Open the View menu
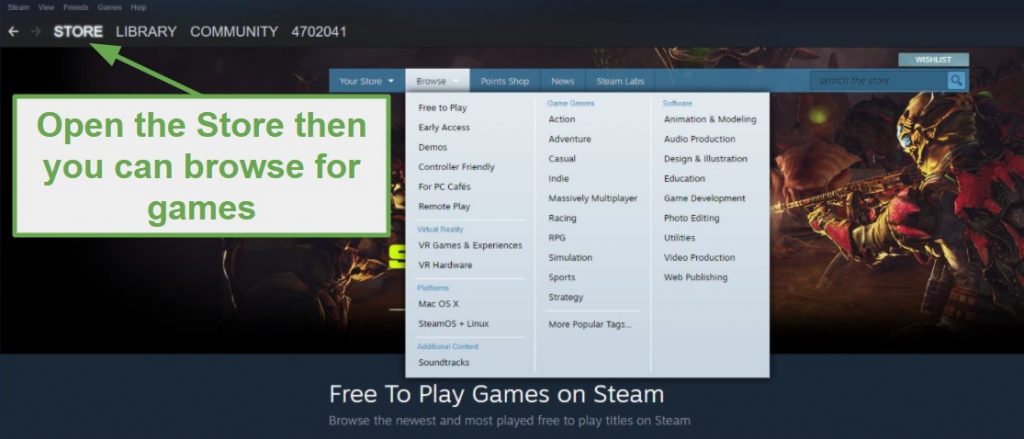1024x439 pixels. point(46,7)
